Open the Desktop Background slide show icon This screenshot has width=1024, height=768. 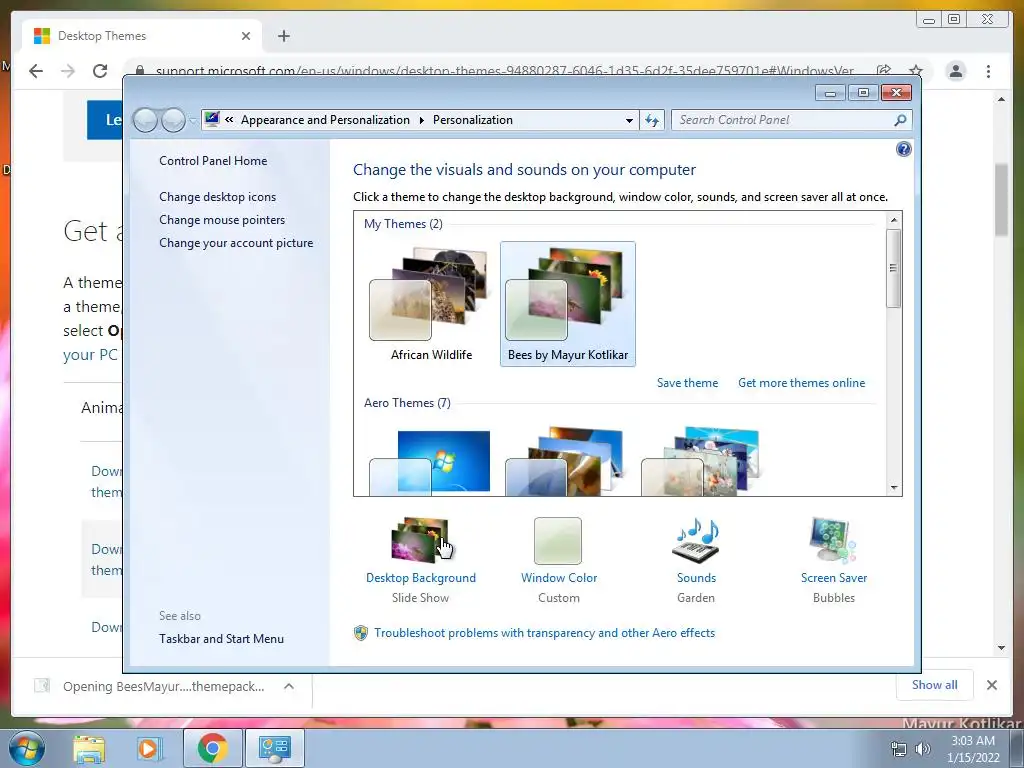(420, 540)
